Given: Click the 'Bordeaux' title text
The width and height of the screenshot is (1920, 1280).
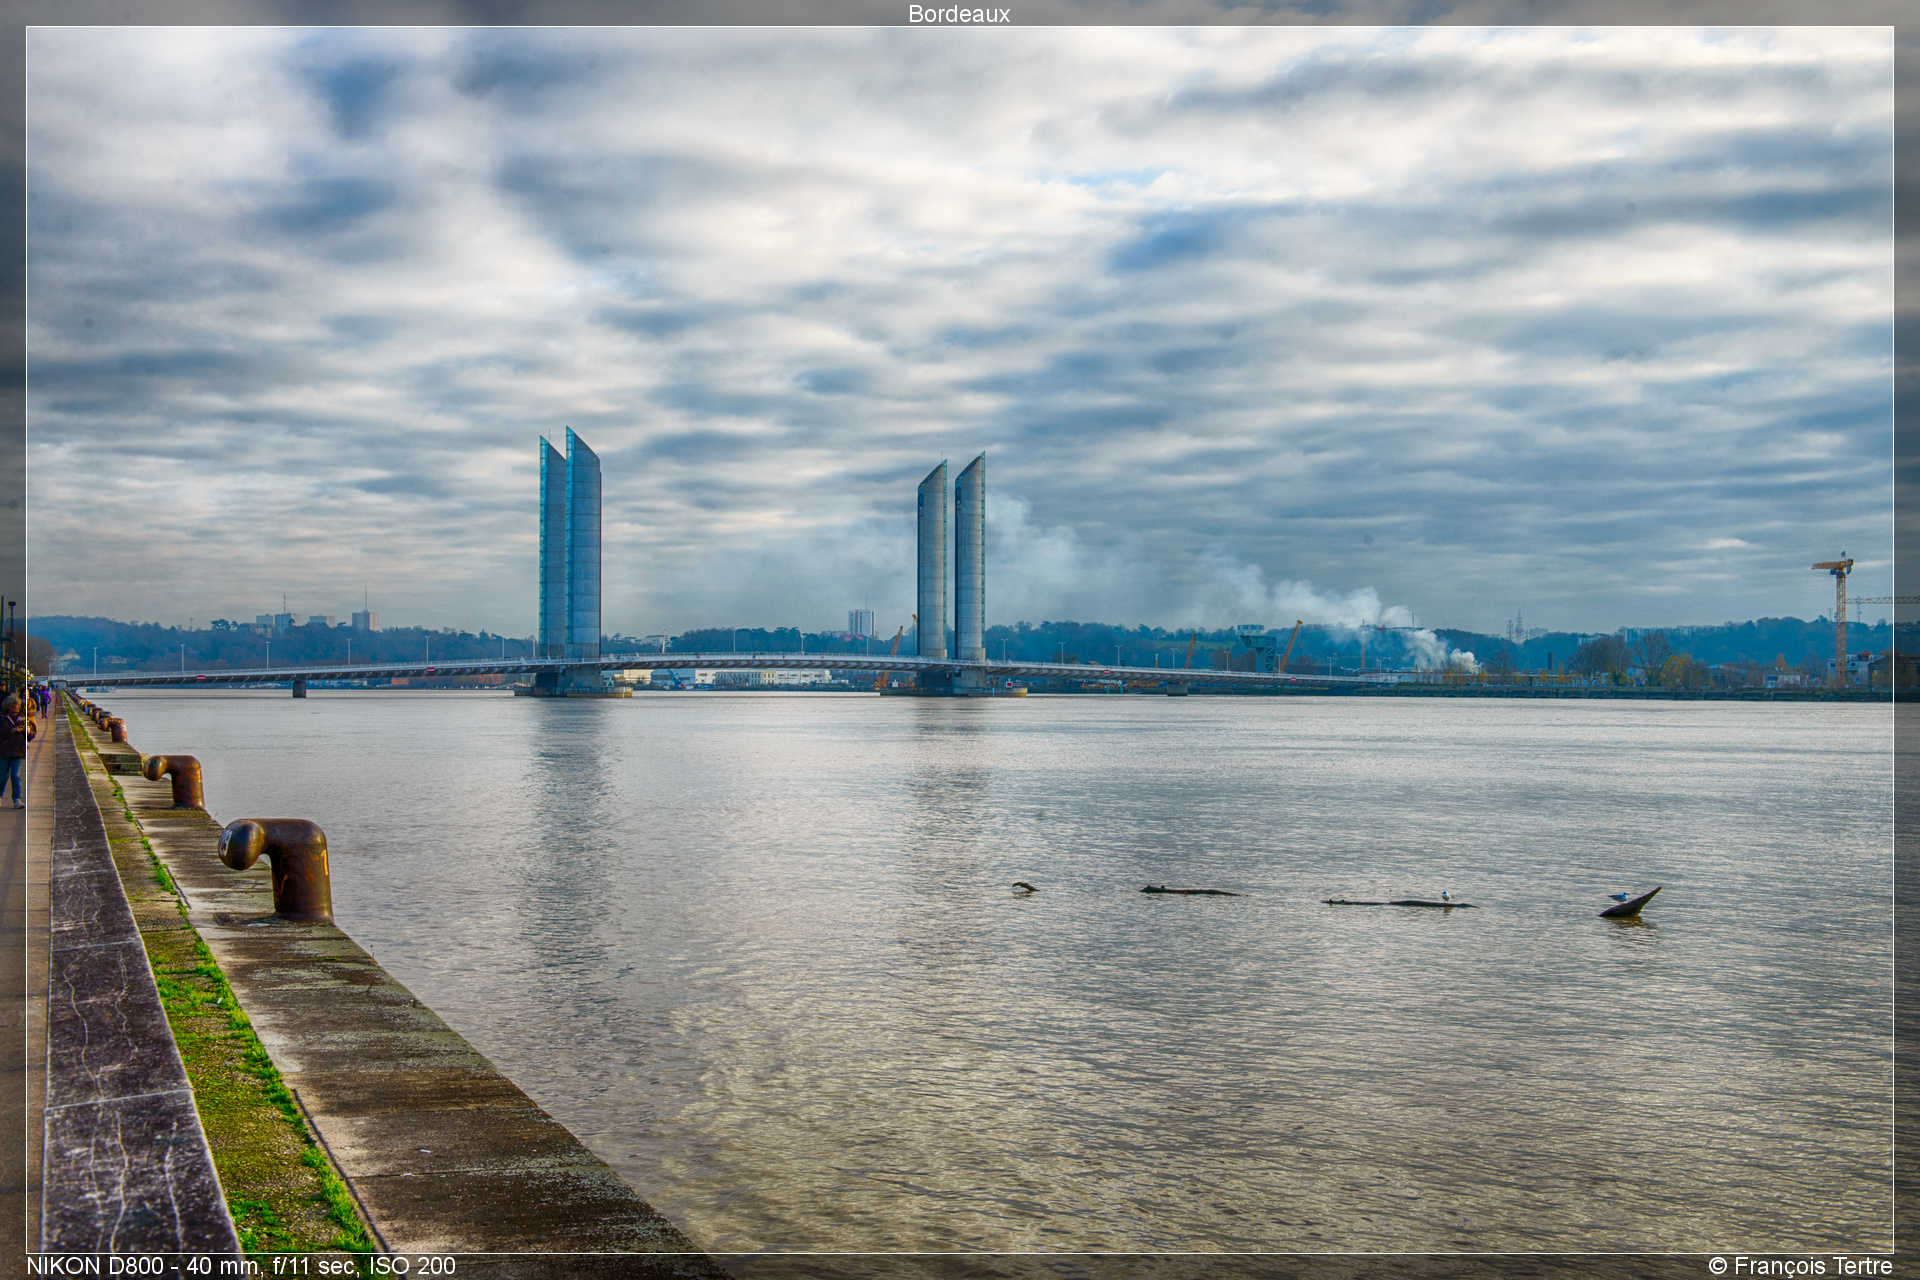Looking at the screenshot, I should [959, 14].
